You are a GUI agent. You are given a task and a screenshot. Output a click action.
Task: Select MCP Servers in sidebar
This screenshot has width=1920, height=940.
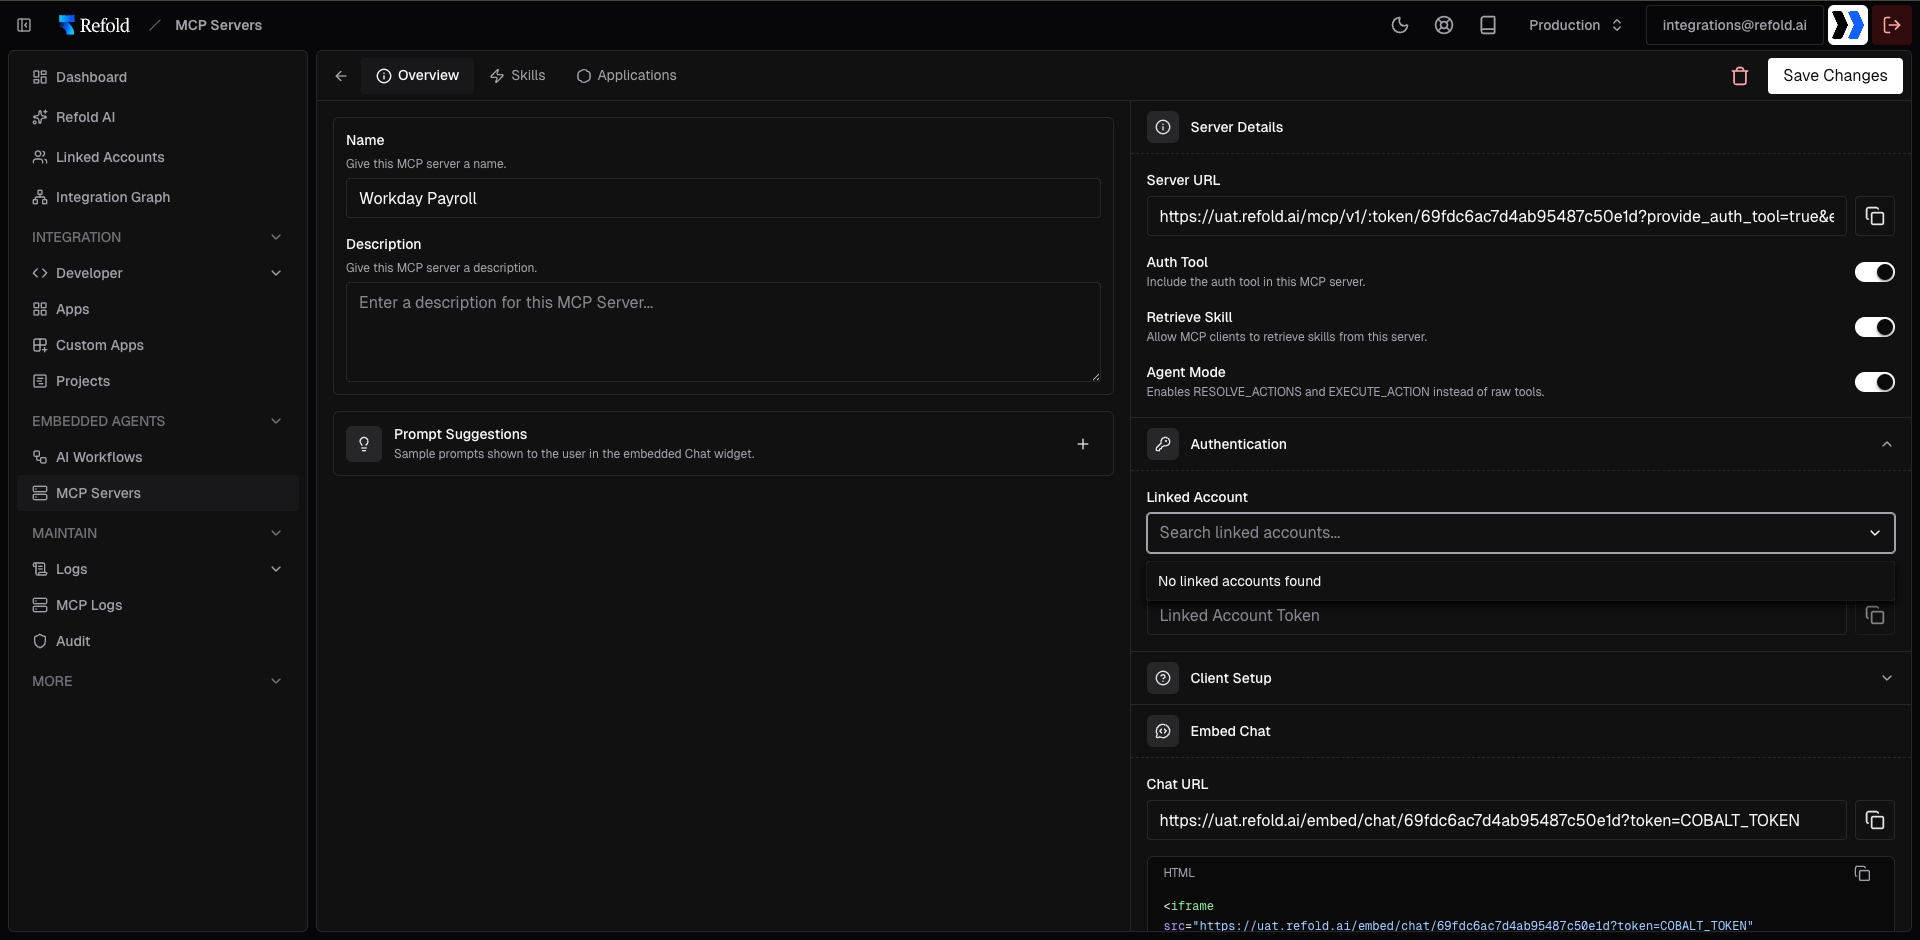tap(158, 493)
